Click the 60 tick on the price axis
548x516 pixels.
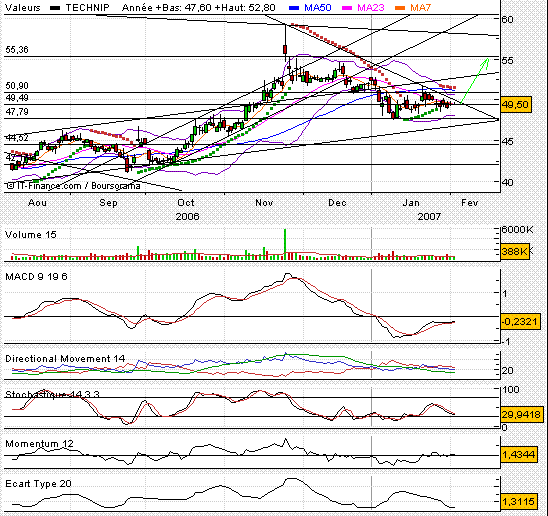[507, 19]
